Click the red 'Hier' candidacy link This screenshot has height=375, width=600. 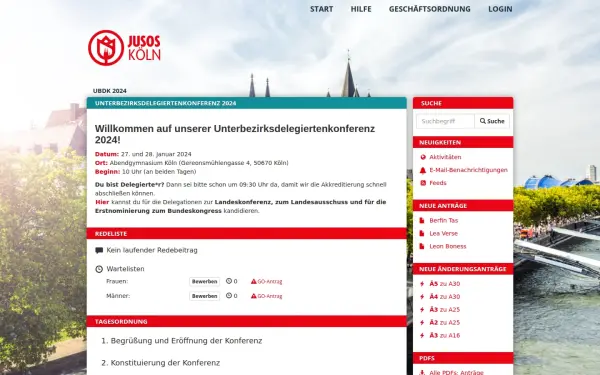pos(102,202)
